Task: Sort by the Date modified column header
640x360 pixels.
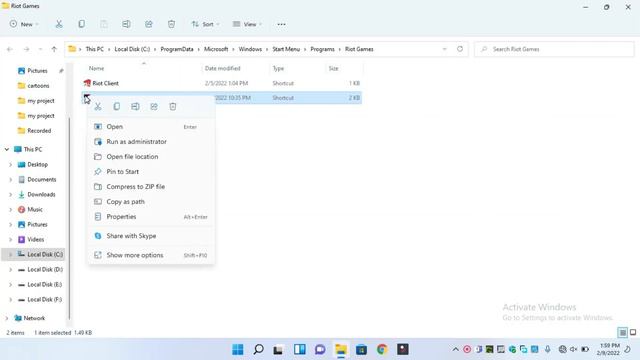Action: (222, 68)
